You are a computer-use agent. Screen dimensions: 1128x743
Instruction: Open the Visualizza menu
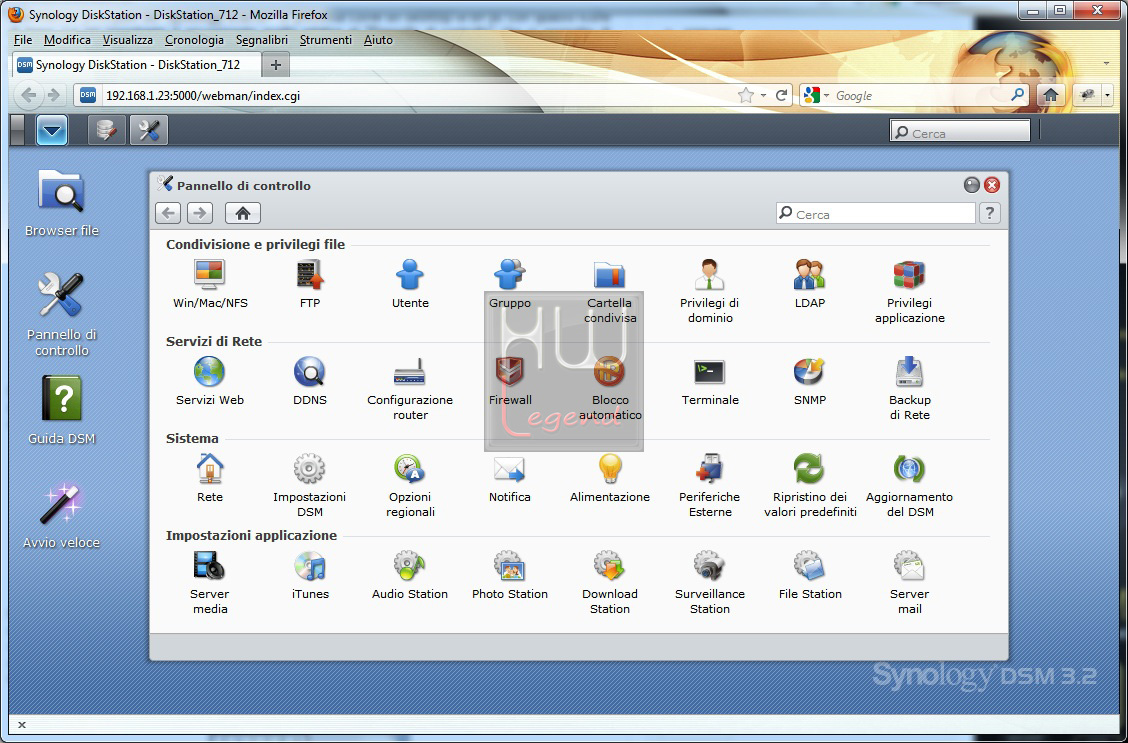coord(127,40)
